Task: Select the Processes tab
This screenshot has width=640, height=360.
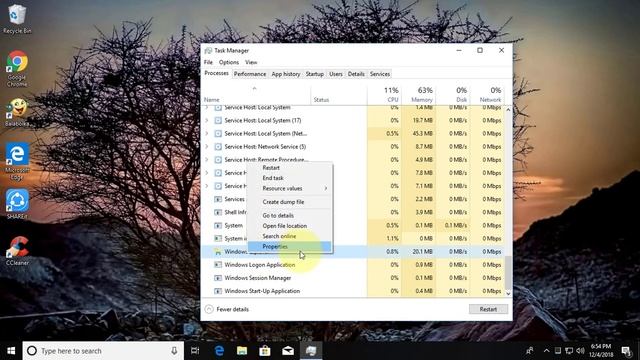Action: click(x=216, y=73)
